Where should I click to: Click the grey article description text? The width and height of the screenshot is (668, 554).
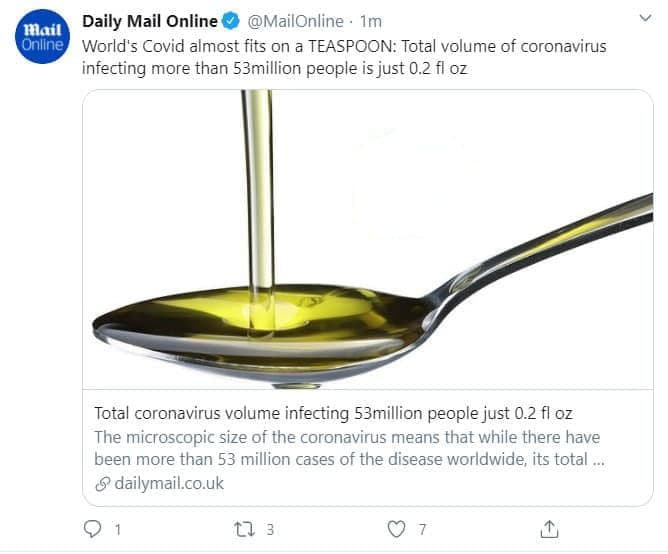[350, 449]
